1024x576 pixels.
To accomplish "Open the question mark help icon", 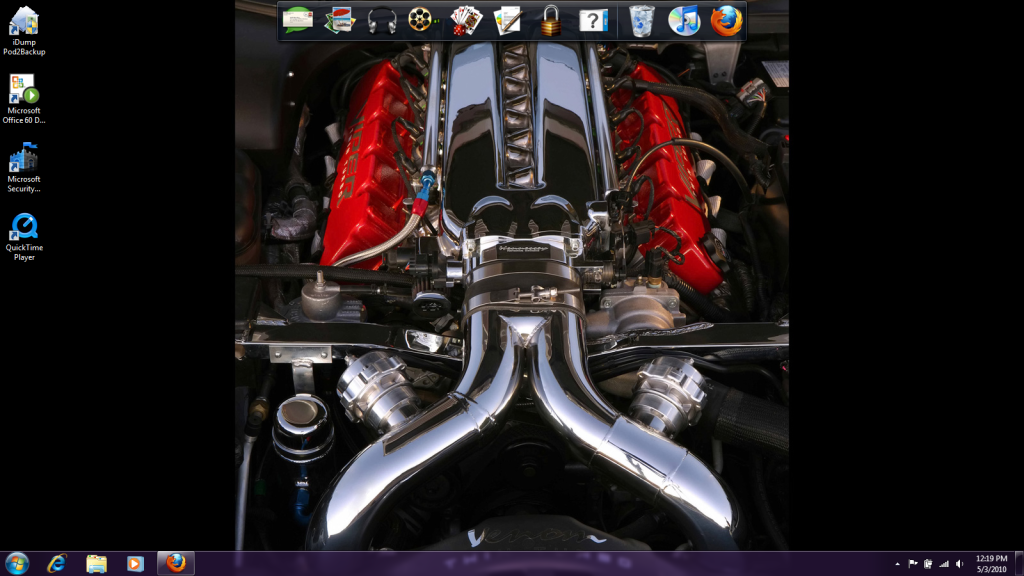I will [x=593, y=20].
